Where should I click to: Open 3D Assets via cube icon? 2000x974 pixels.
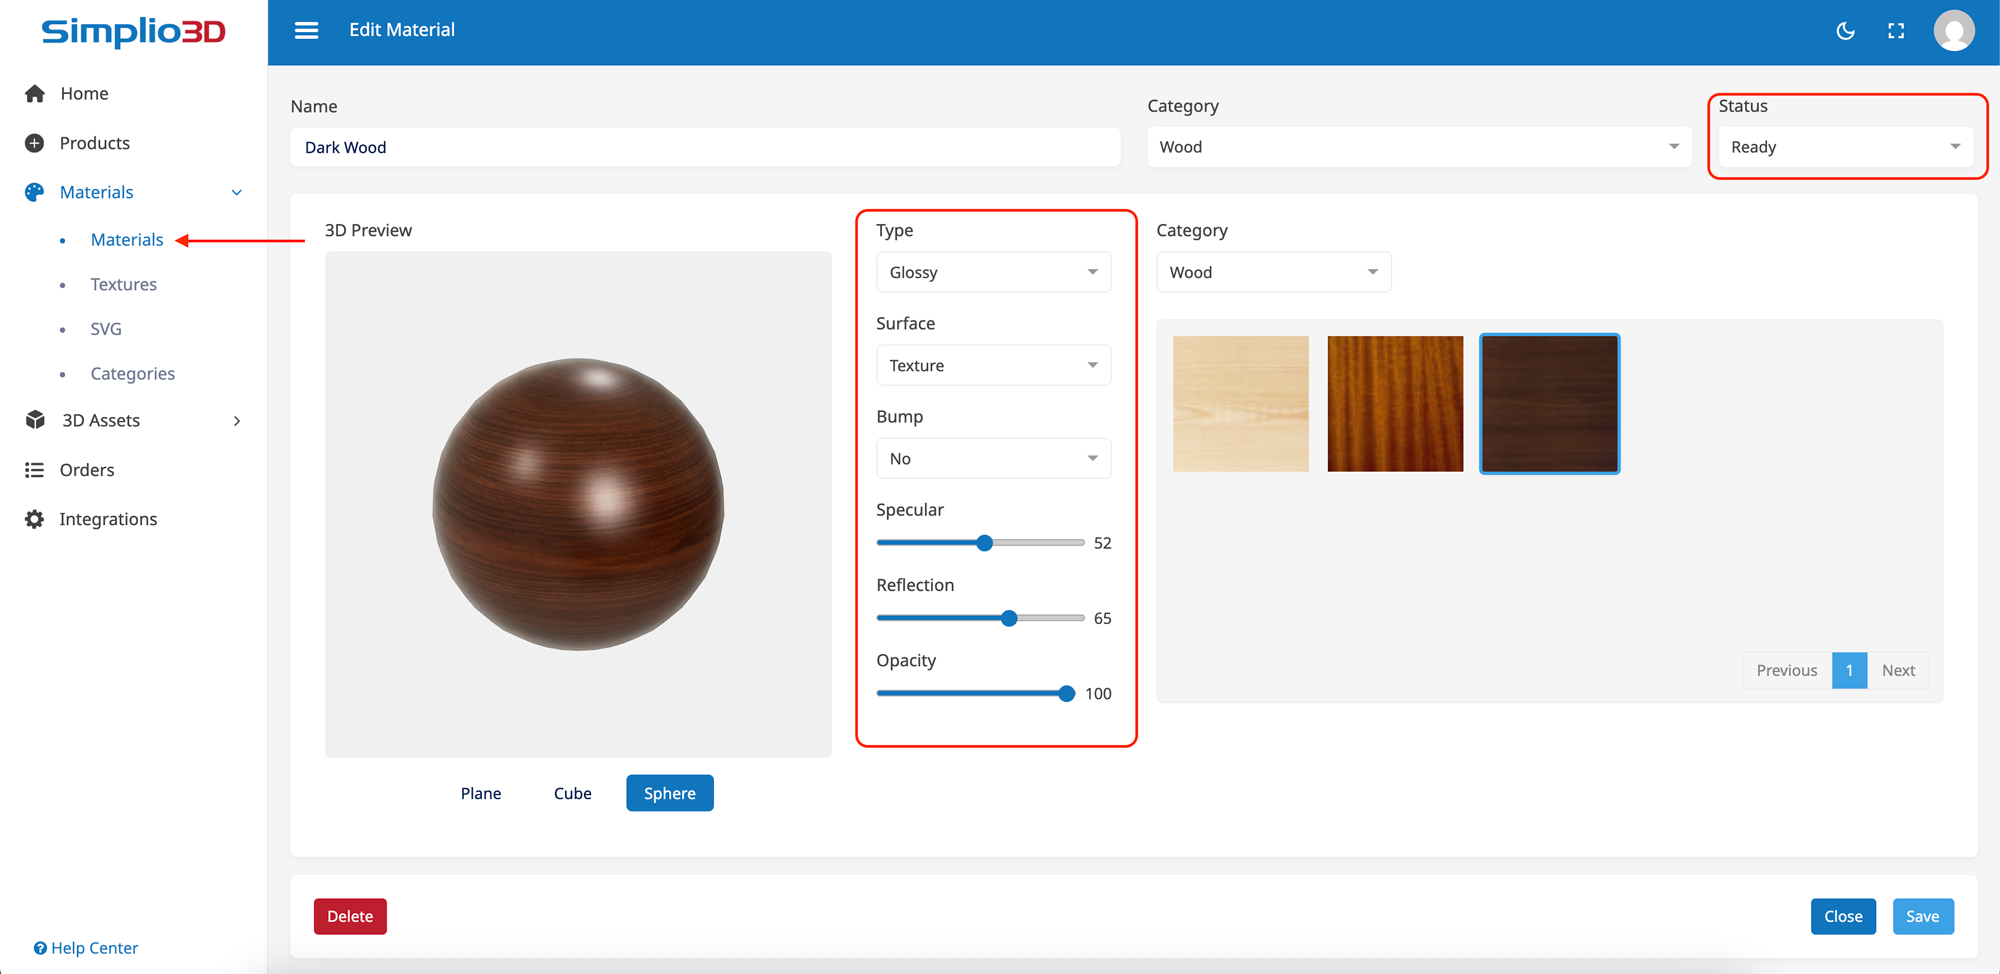34,420
